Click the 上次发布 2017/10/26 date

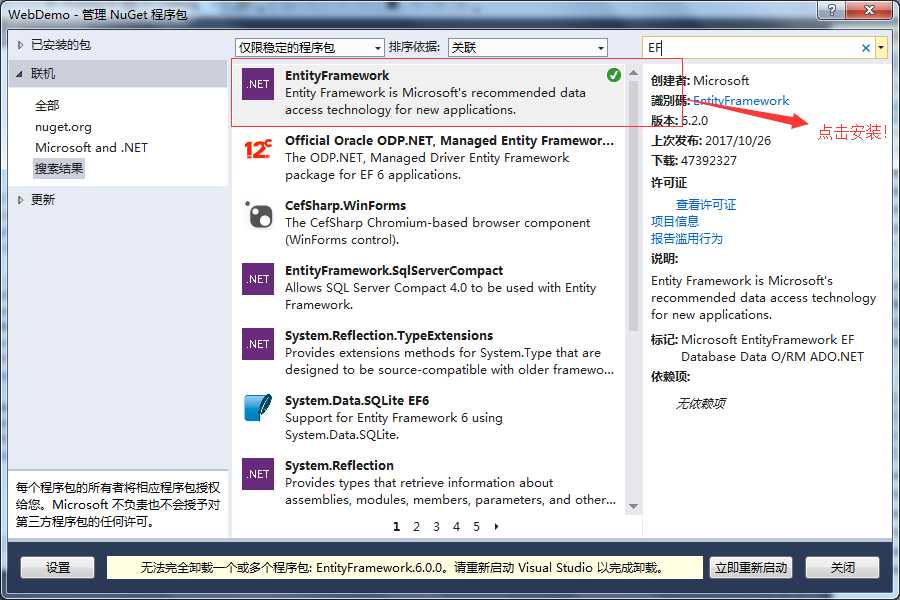(738, 141)
